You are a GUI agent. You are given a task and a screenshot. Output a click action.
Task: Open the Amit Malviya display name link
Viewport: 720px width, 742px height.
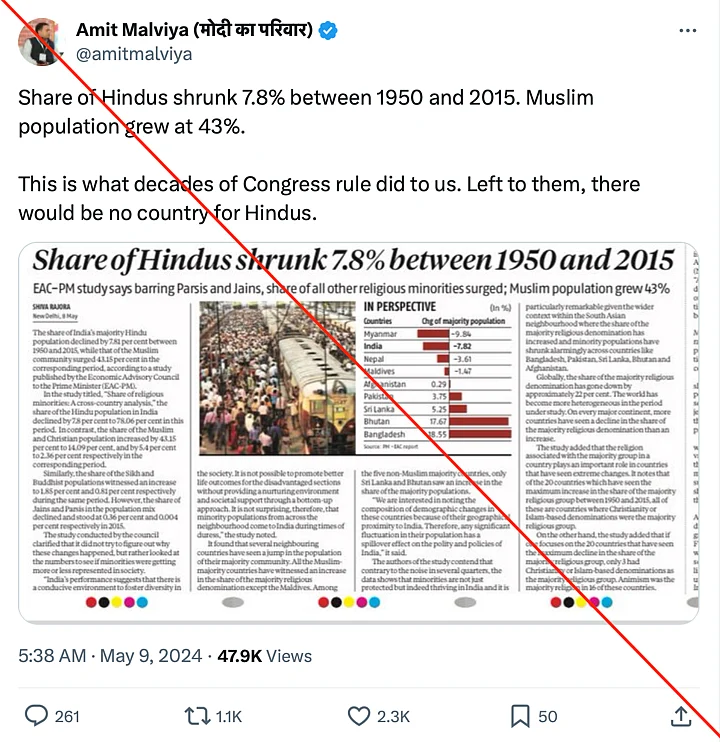194,30
